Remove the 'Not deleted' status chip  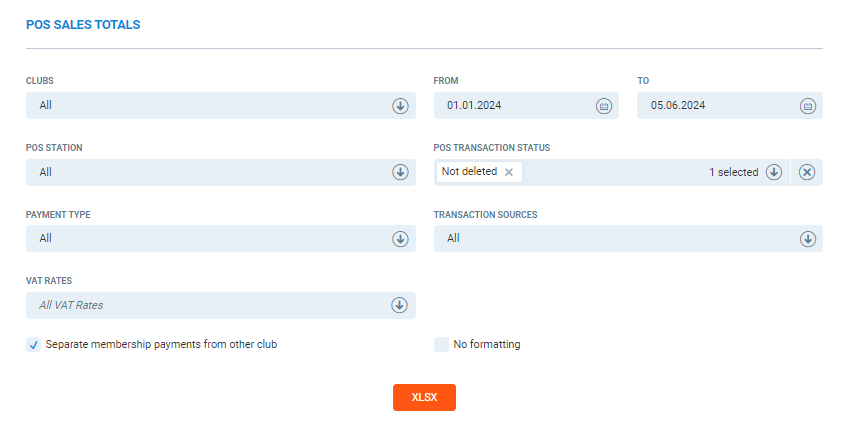click(509, 172)
